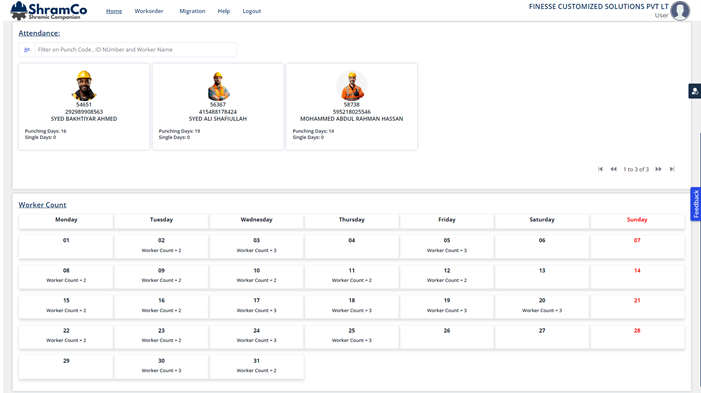Click name SYED BAKHTIYAR AHMED
Viewport: 701px width, 393px height.
click(84, 119)
